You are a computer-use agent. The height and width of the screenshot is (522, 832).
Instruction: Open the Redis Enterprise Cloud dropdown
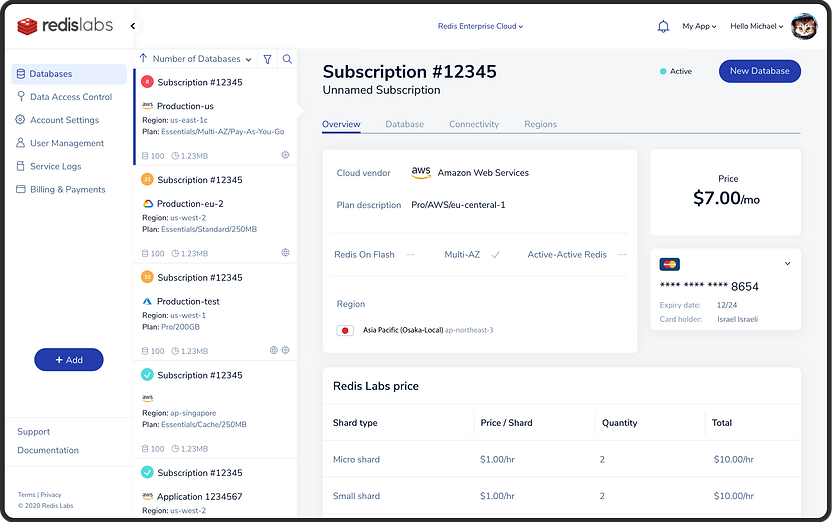[x=480, y=26]
